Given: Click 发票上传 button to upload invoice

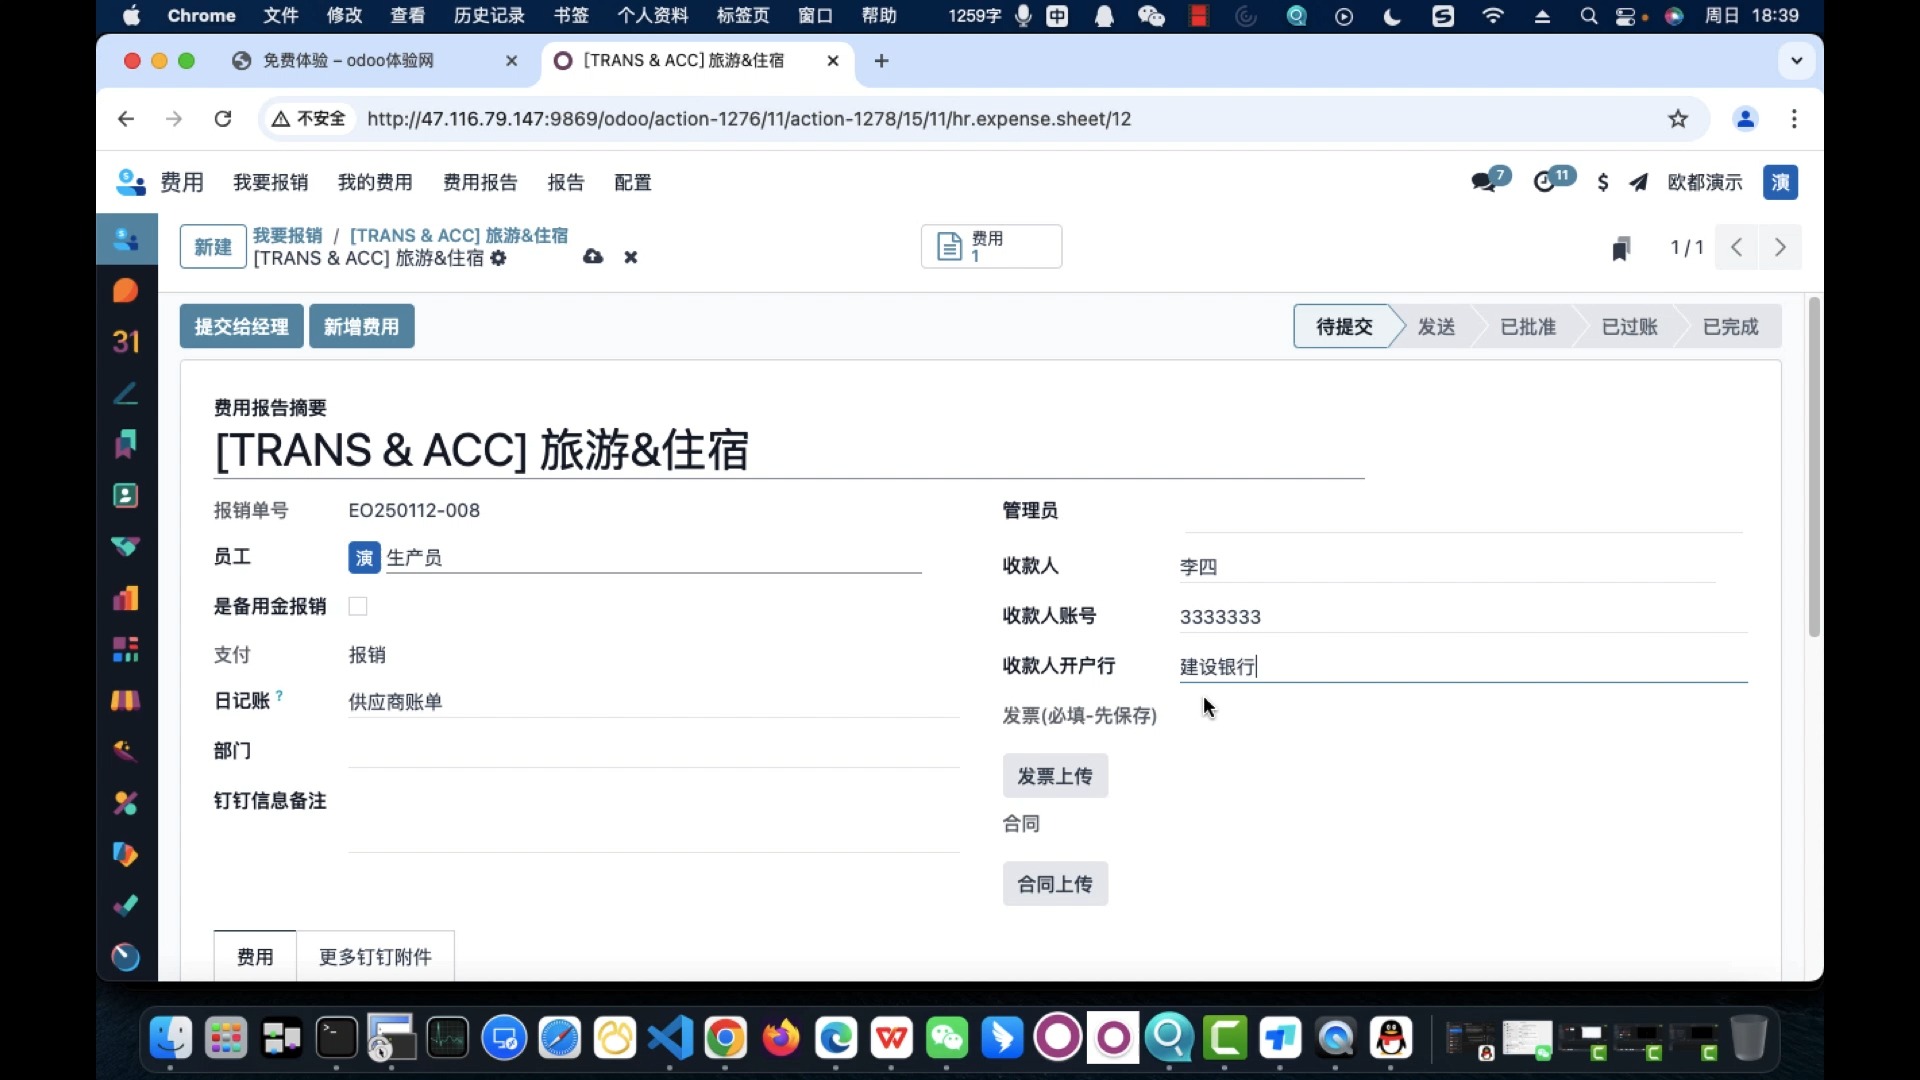Looking at the screenshot, I should pyautogui.click(x=1054, y=775).
